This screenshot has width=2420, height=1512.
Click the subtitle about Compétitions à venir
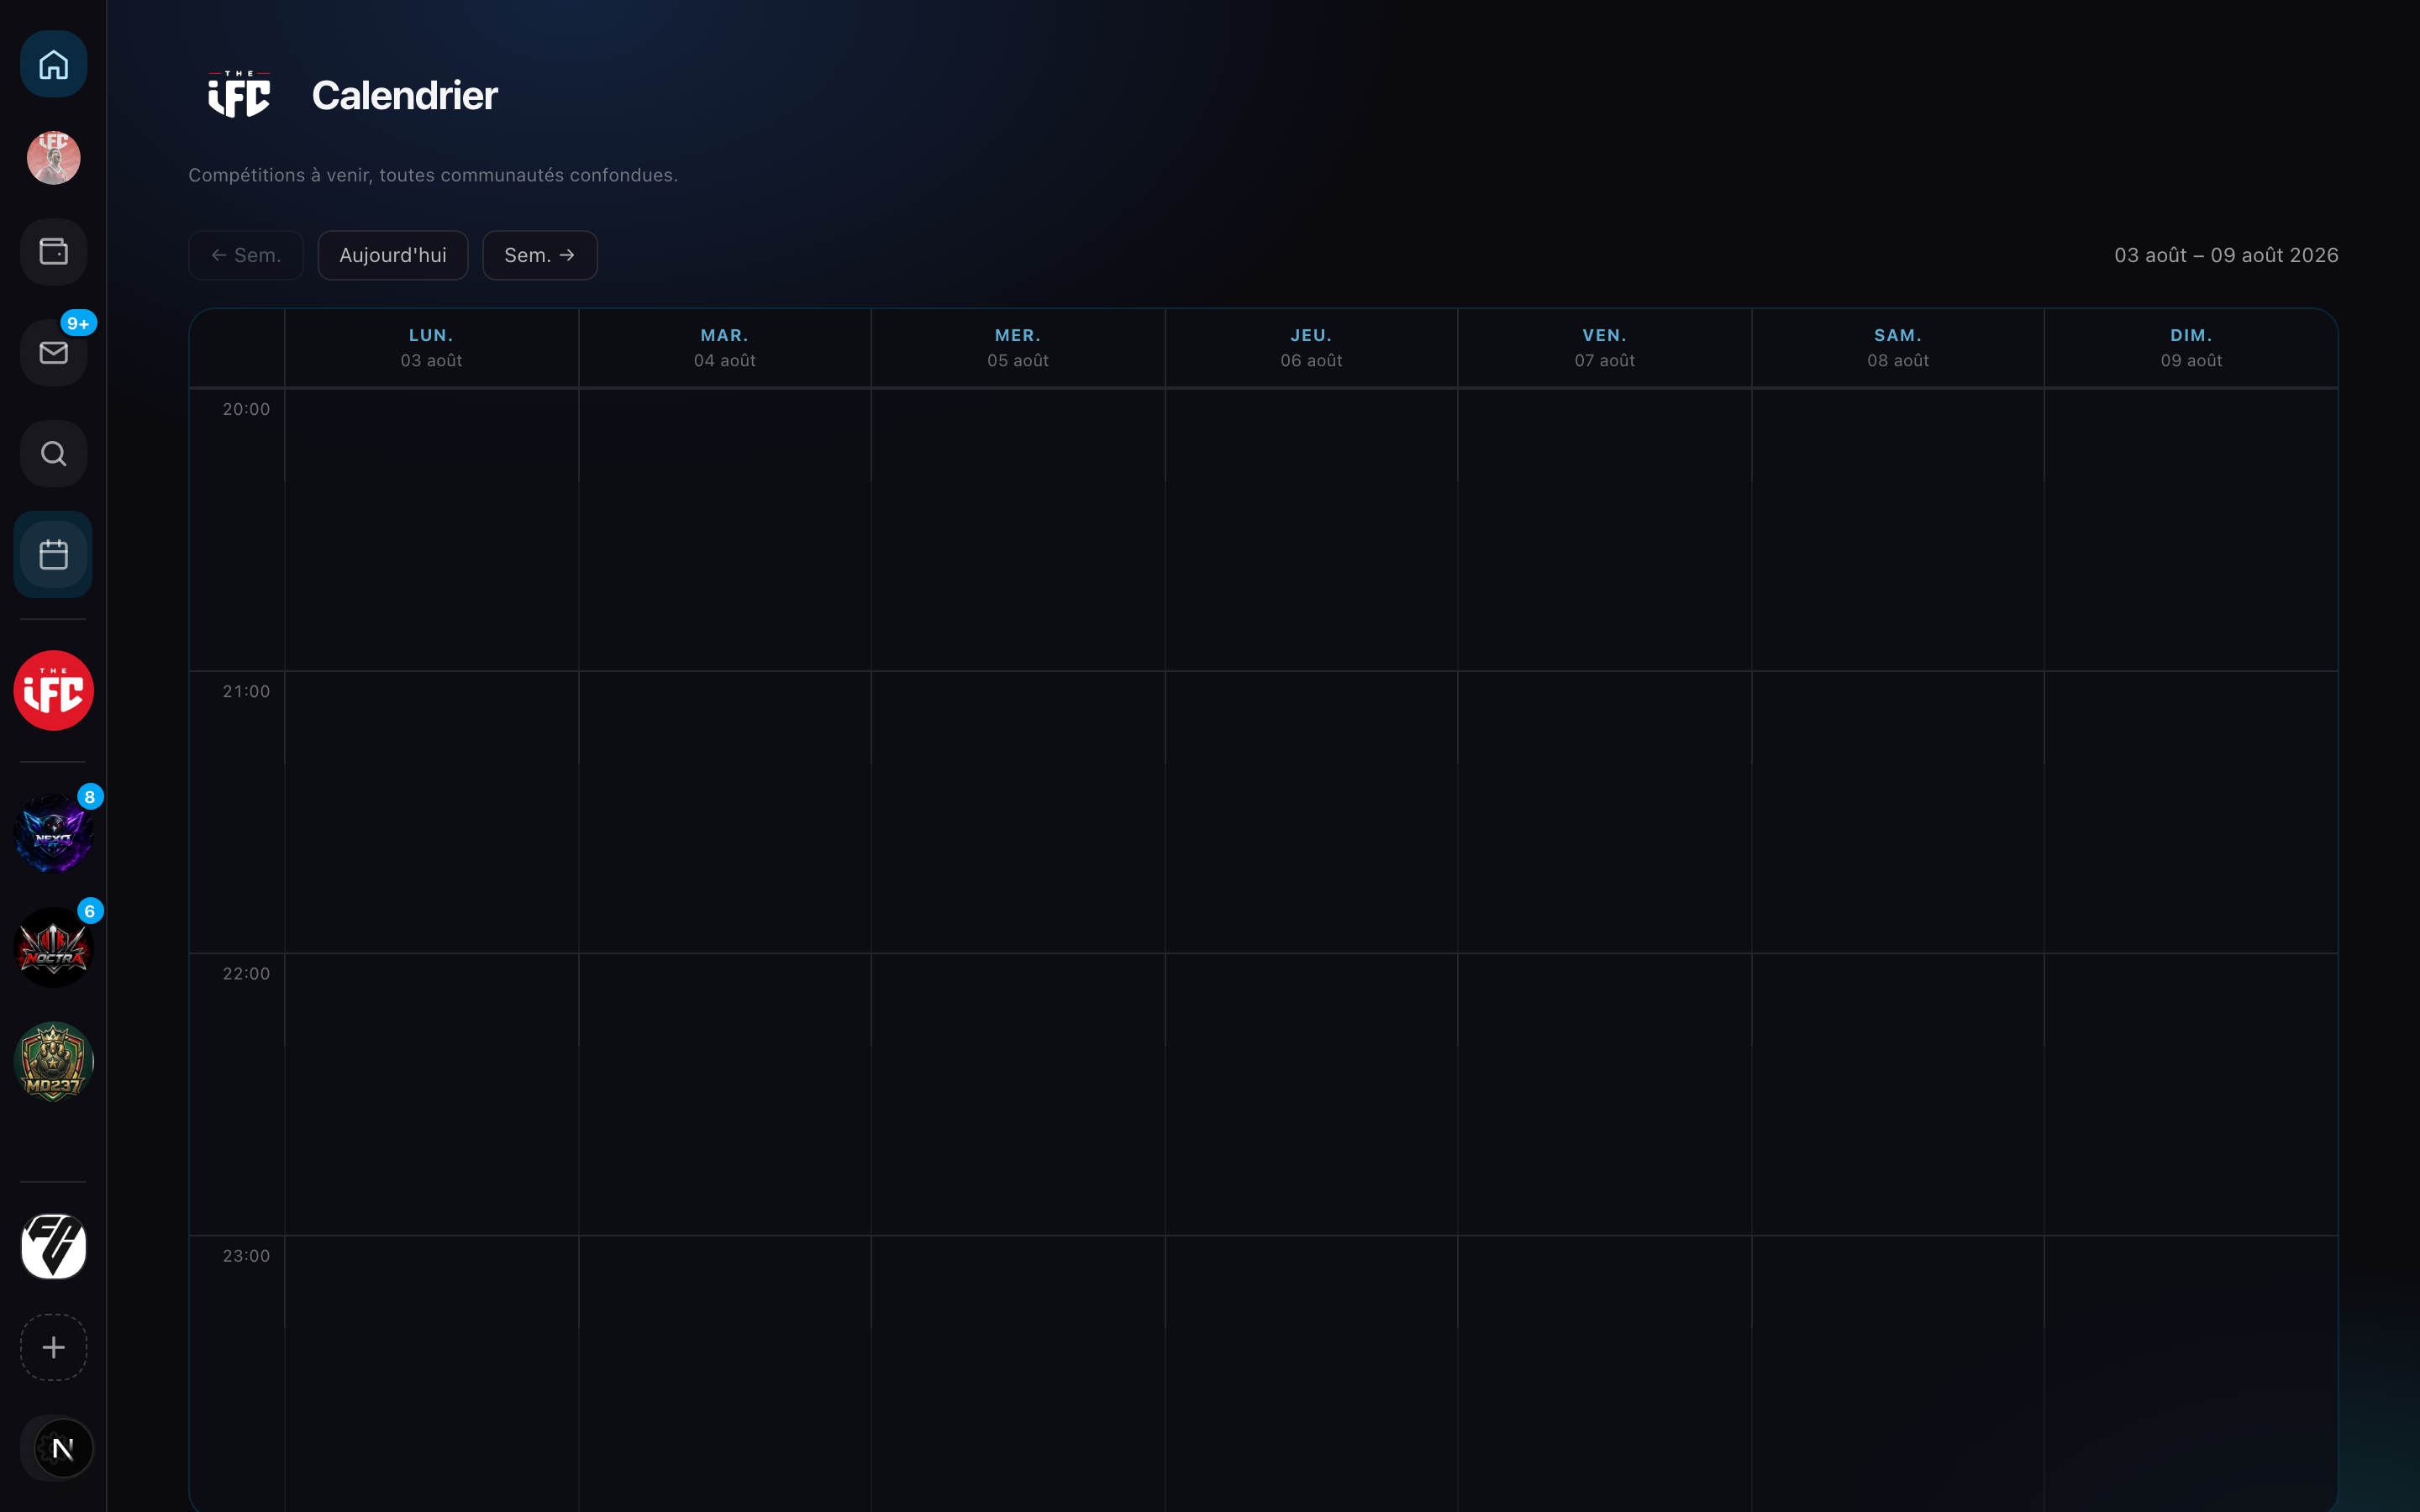pos(433,175)
